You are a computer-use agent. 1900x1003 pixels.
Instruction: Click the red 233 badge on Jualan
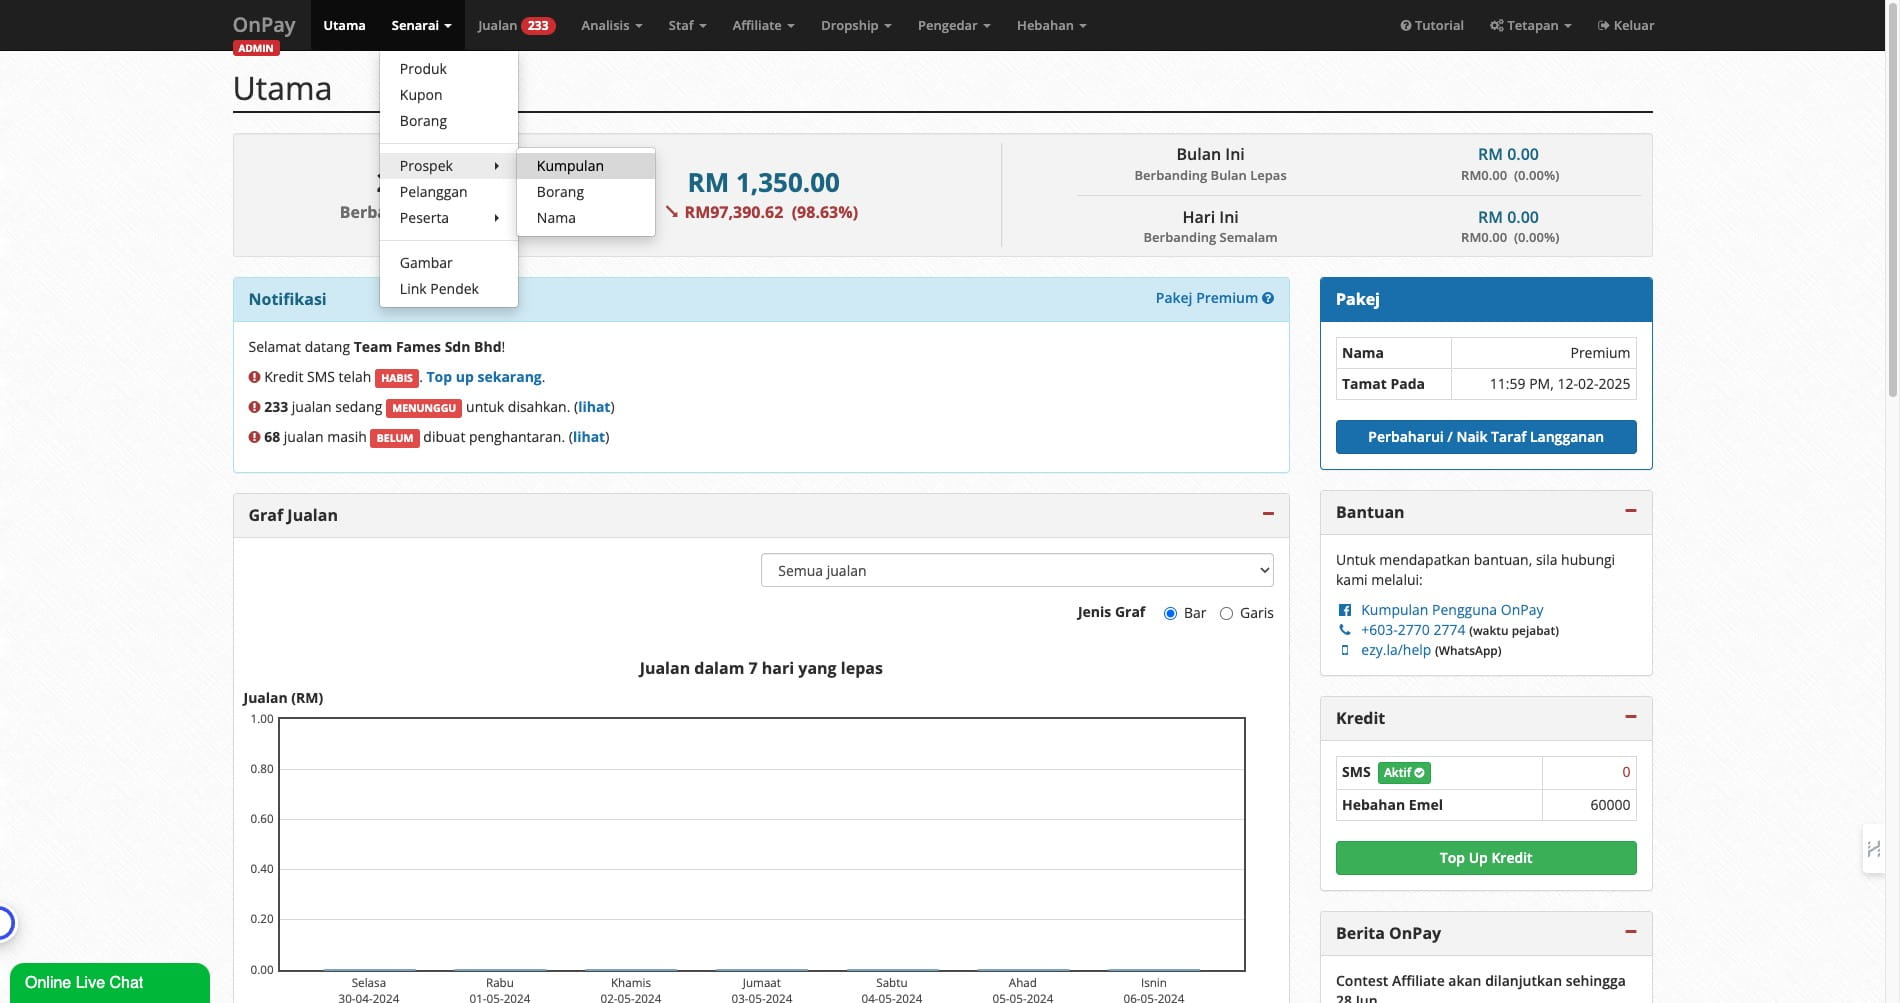(538, 26)
